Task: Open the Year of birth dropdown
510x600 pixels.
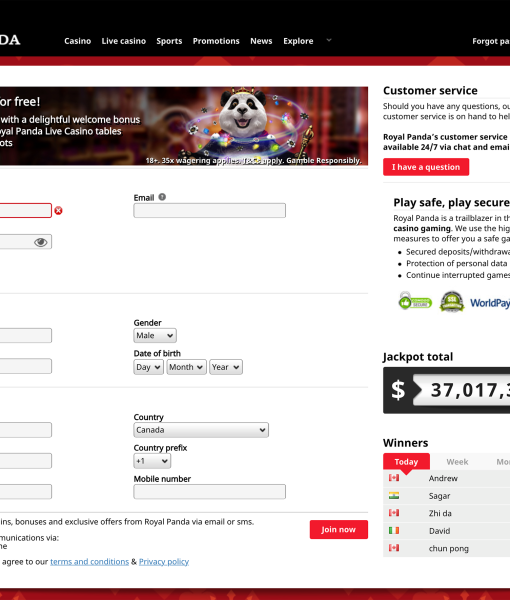Action: (x=226, y=367)
